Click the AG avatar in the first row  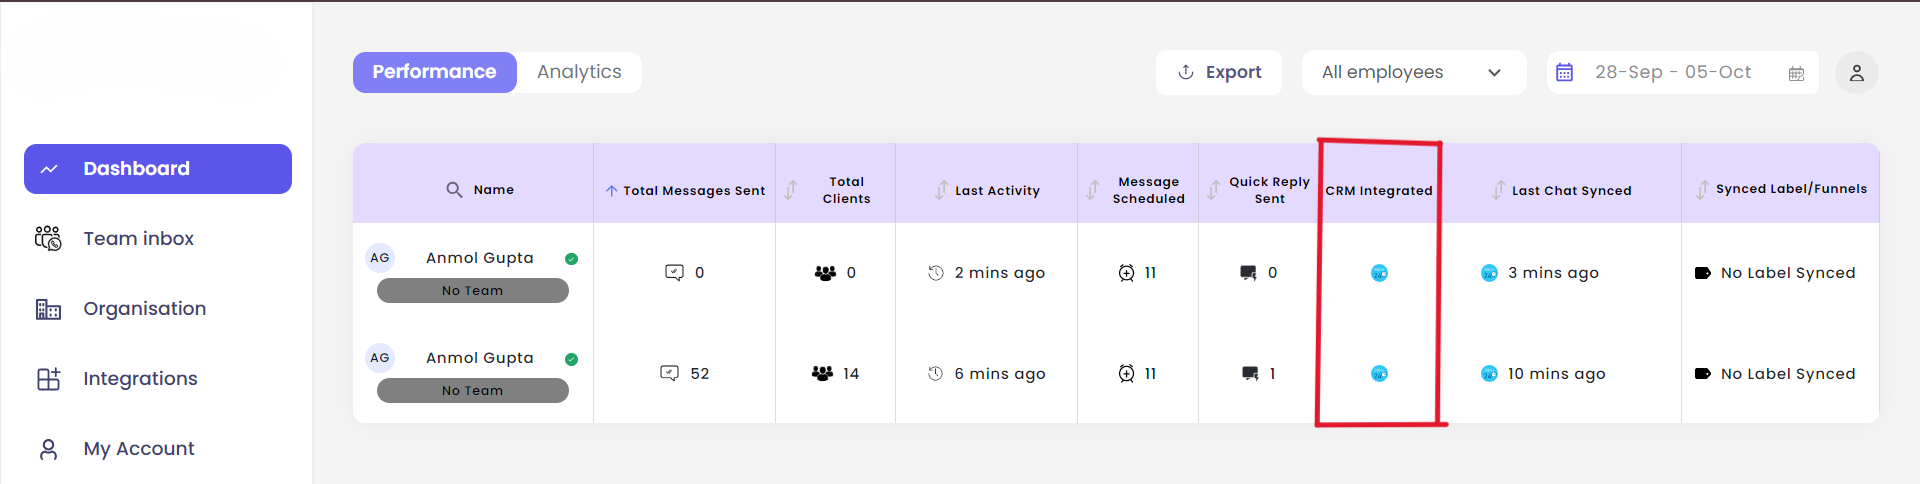[380, 258]
